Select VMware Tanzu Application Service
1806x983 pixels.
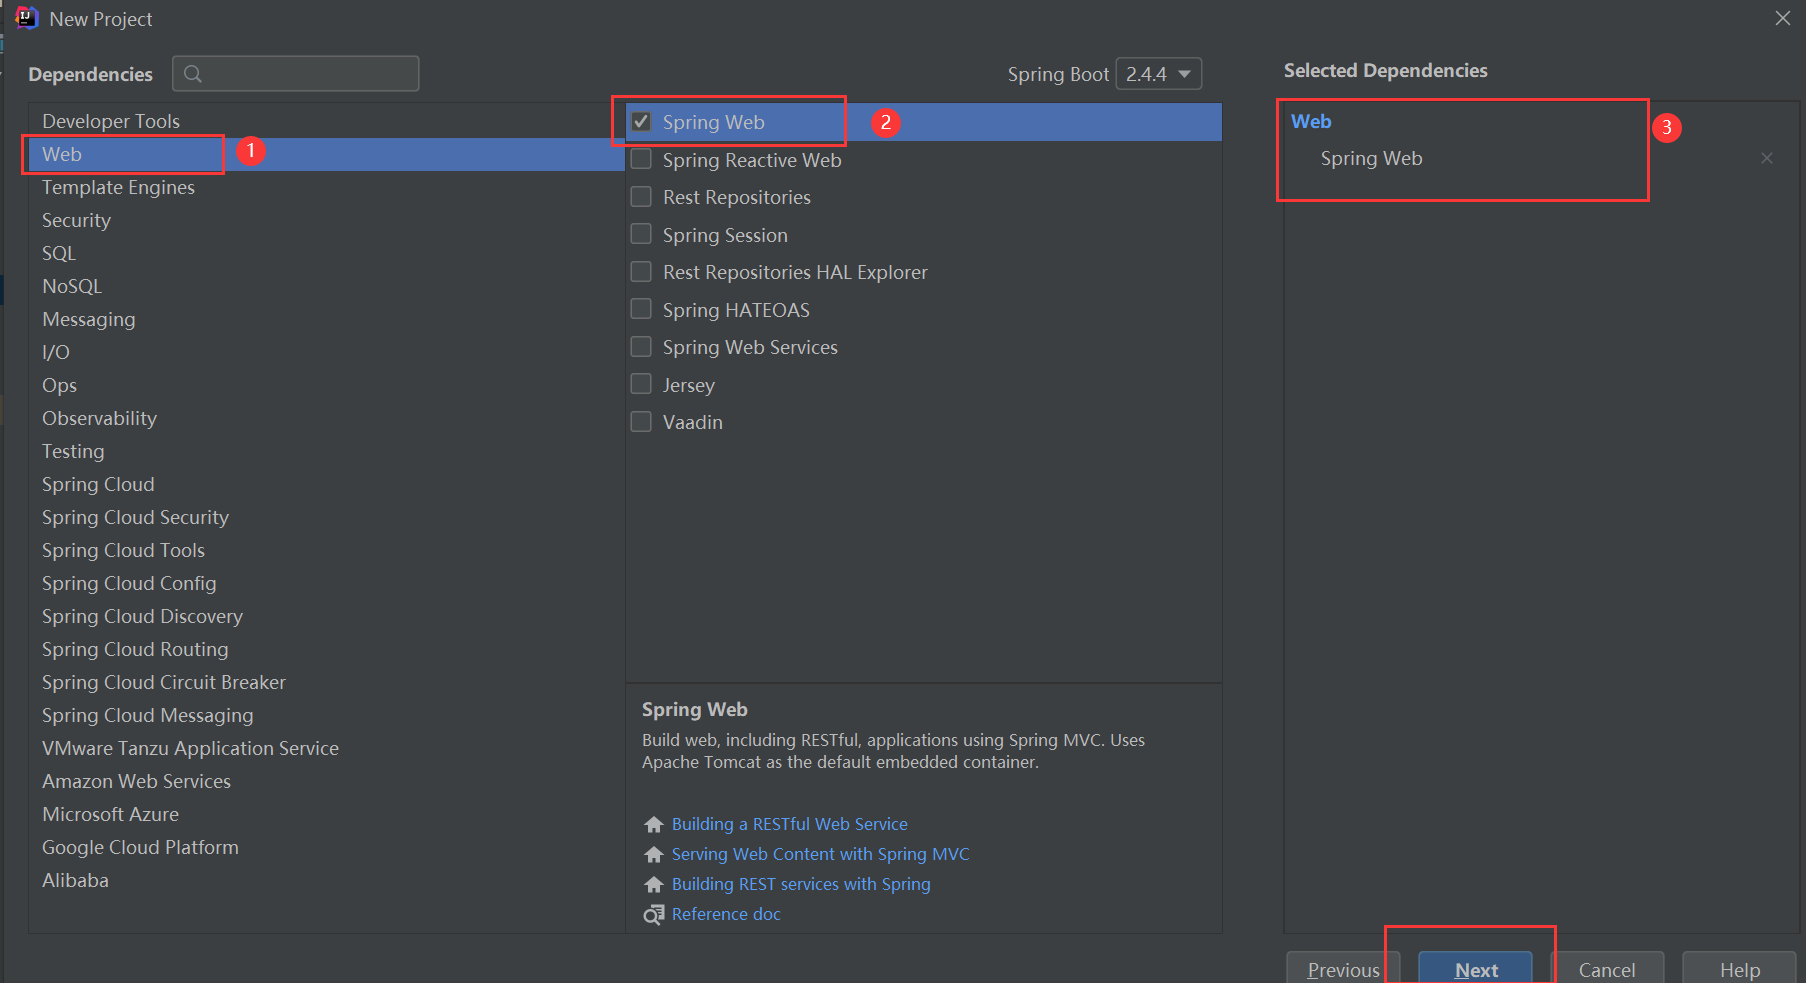tap(327, 748)
